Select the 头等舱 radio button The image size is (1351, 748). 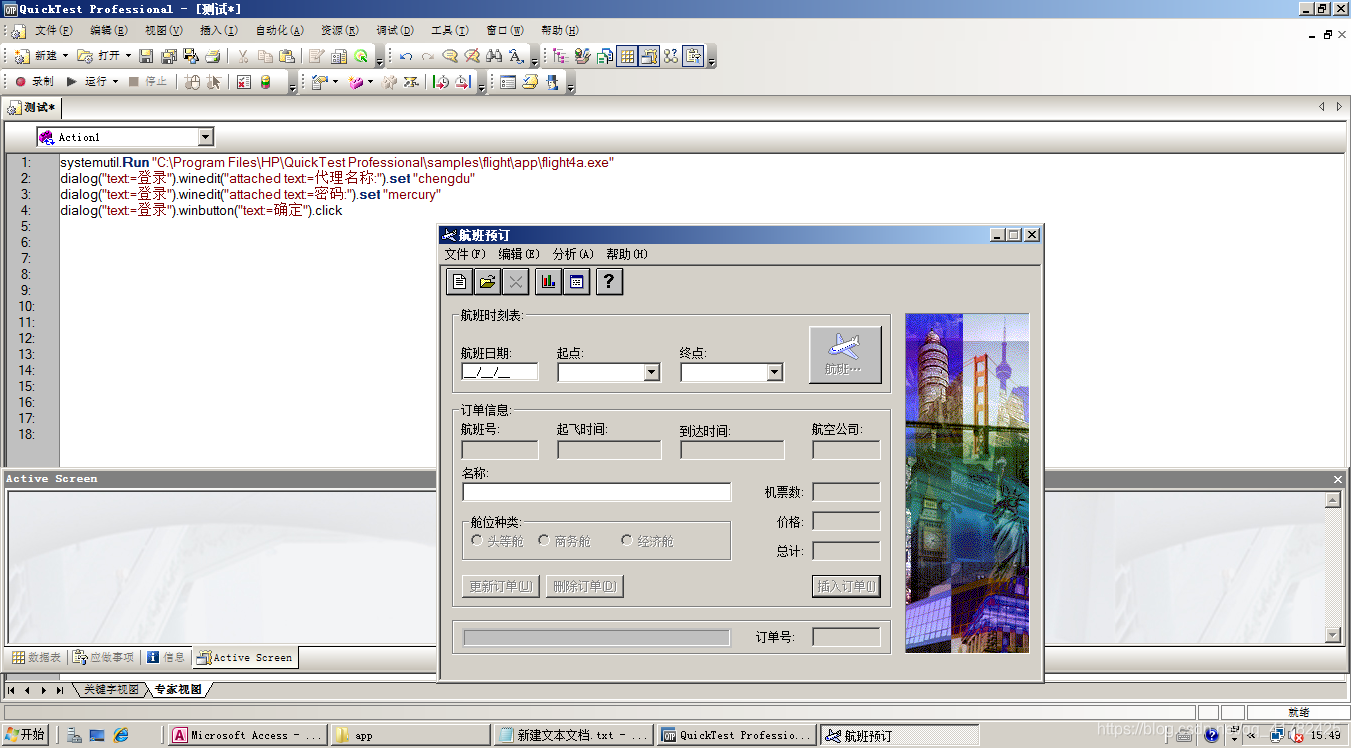tap(477, 540)
